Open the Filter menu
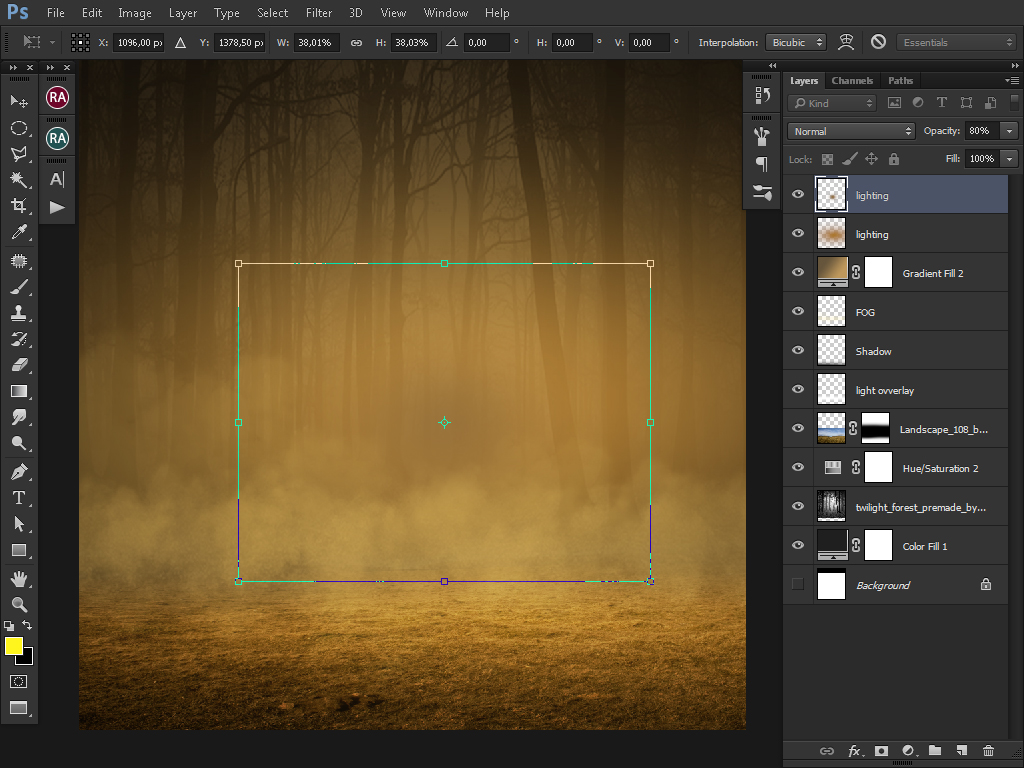The height and width of the screenshot is (768, 1024). (x=319, y=13)
